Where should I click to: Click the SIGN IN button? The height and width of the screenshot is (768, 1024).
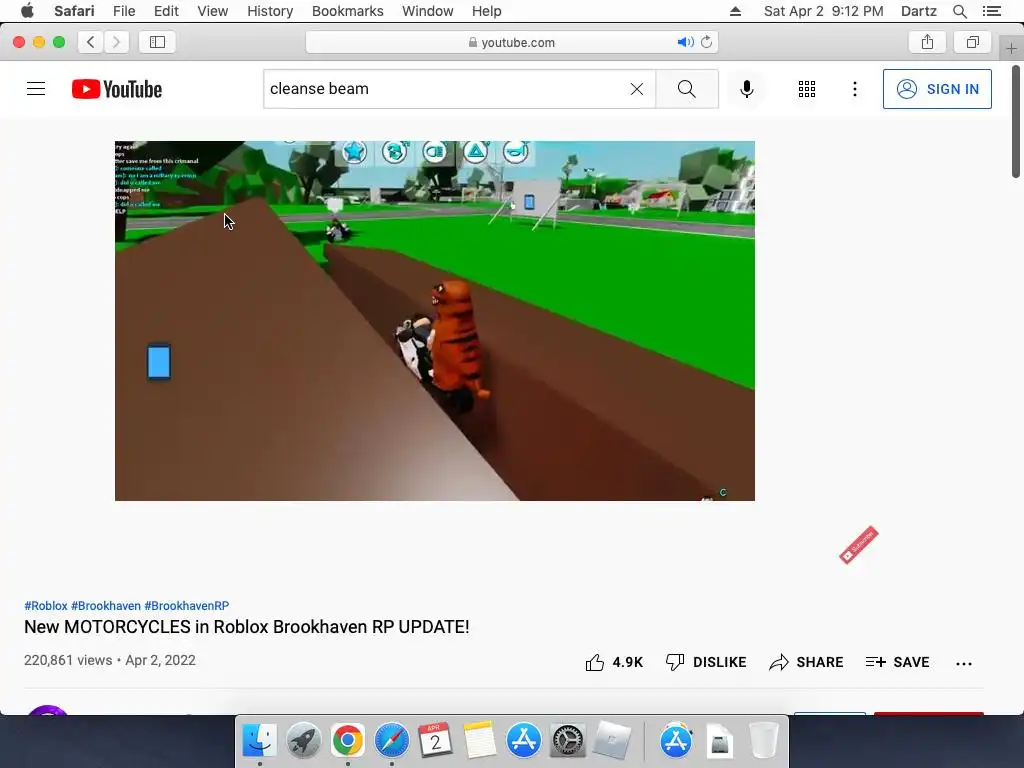pyautogui.click(x=937, y=89)
